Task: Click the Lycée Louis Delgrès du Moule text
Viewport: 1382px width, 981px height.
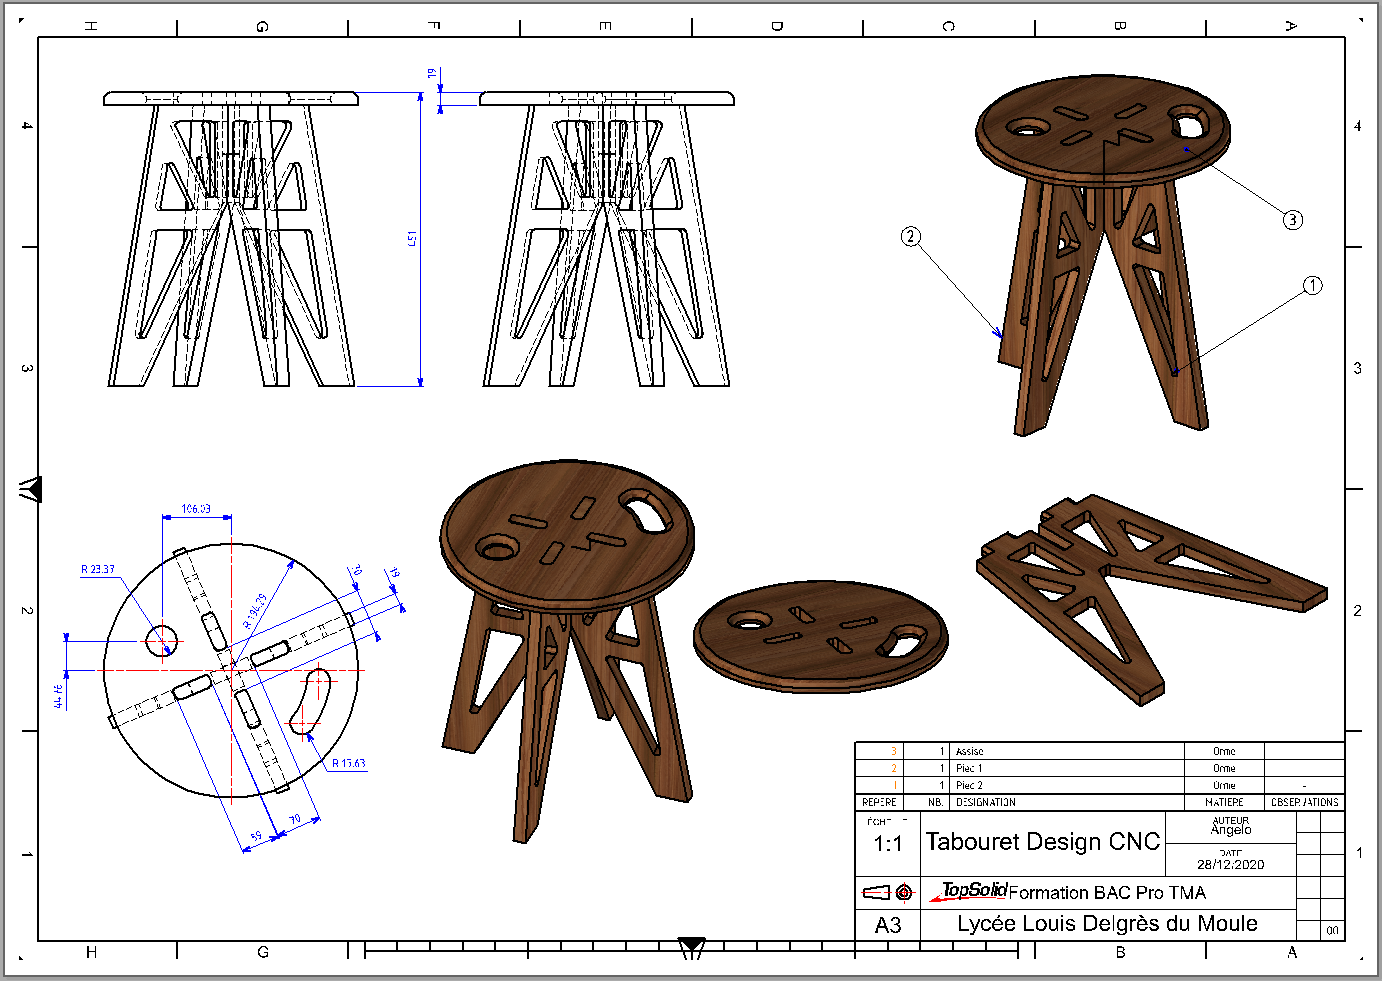Action: tap(1107, 924)
